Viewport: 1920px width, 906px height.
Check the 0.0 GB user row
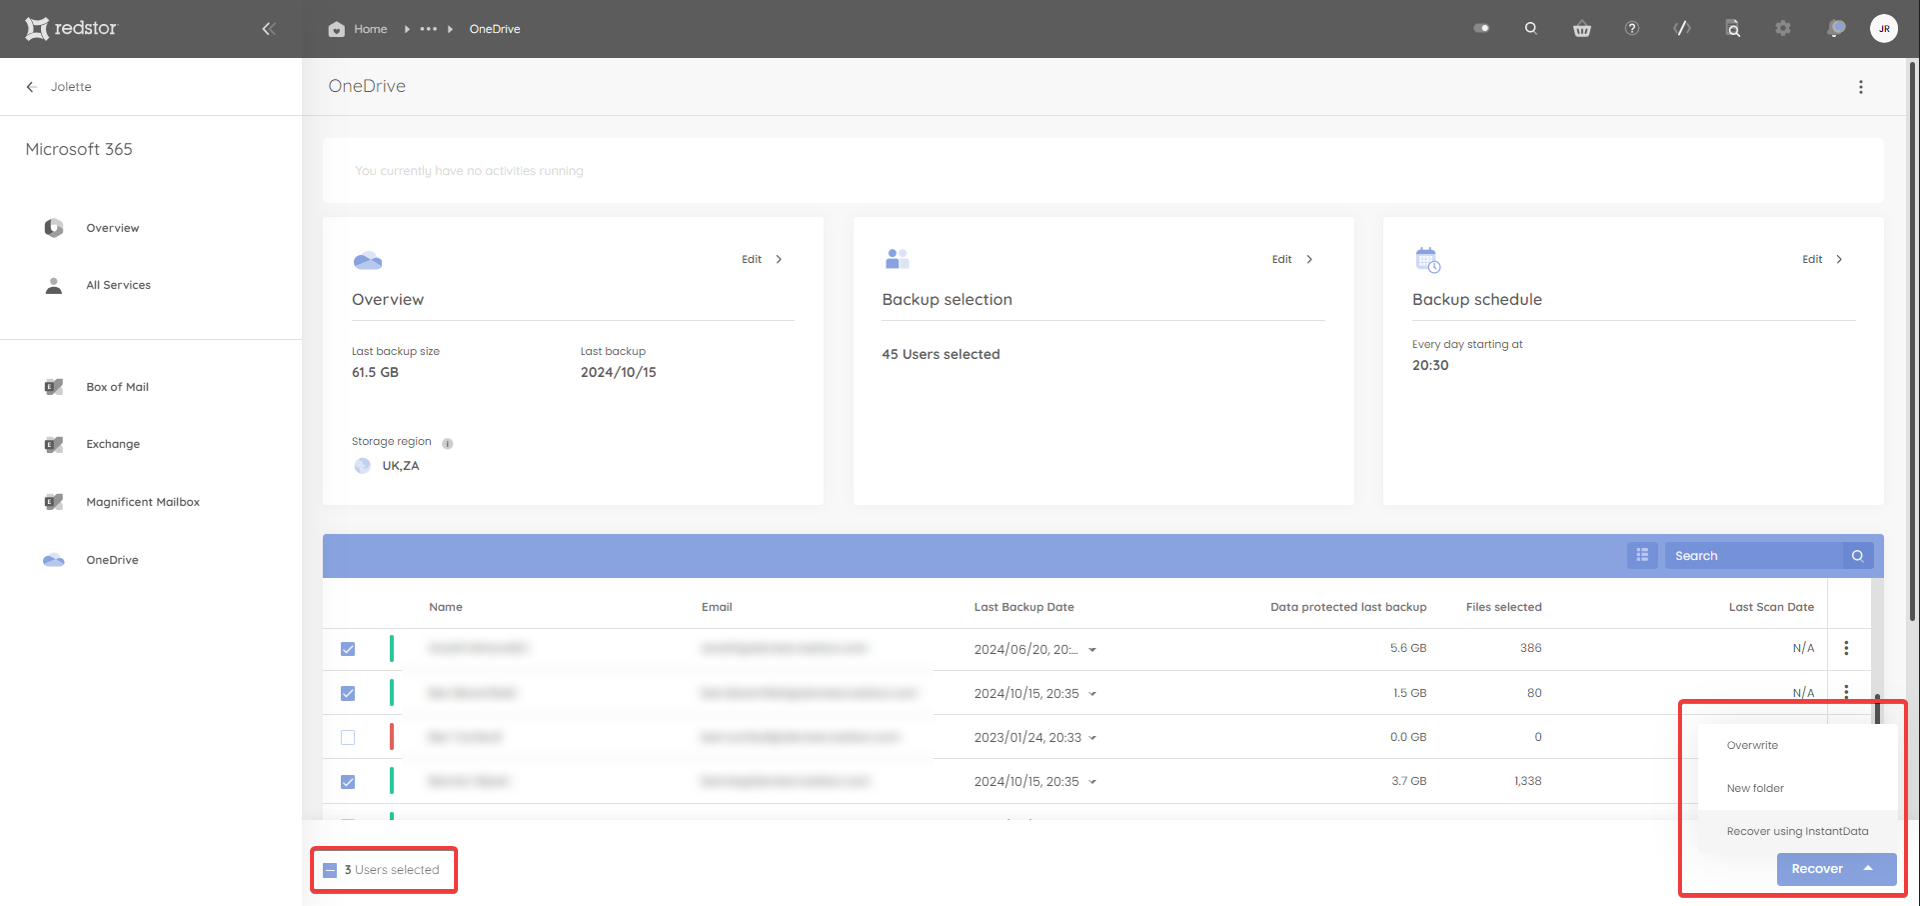pos(348,737)
